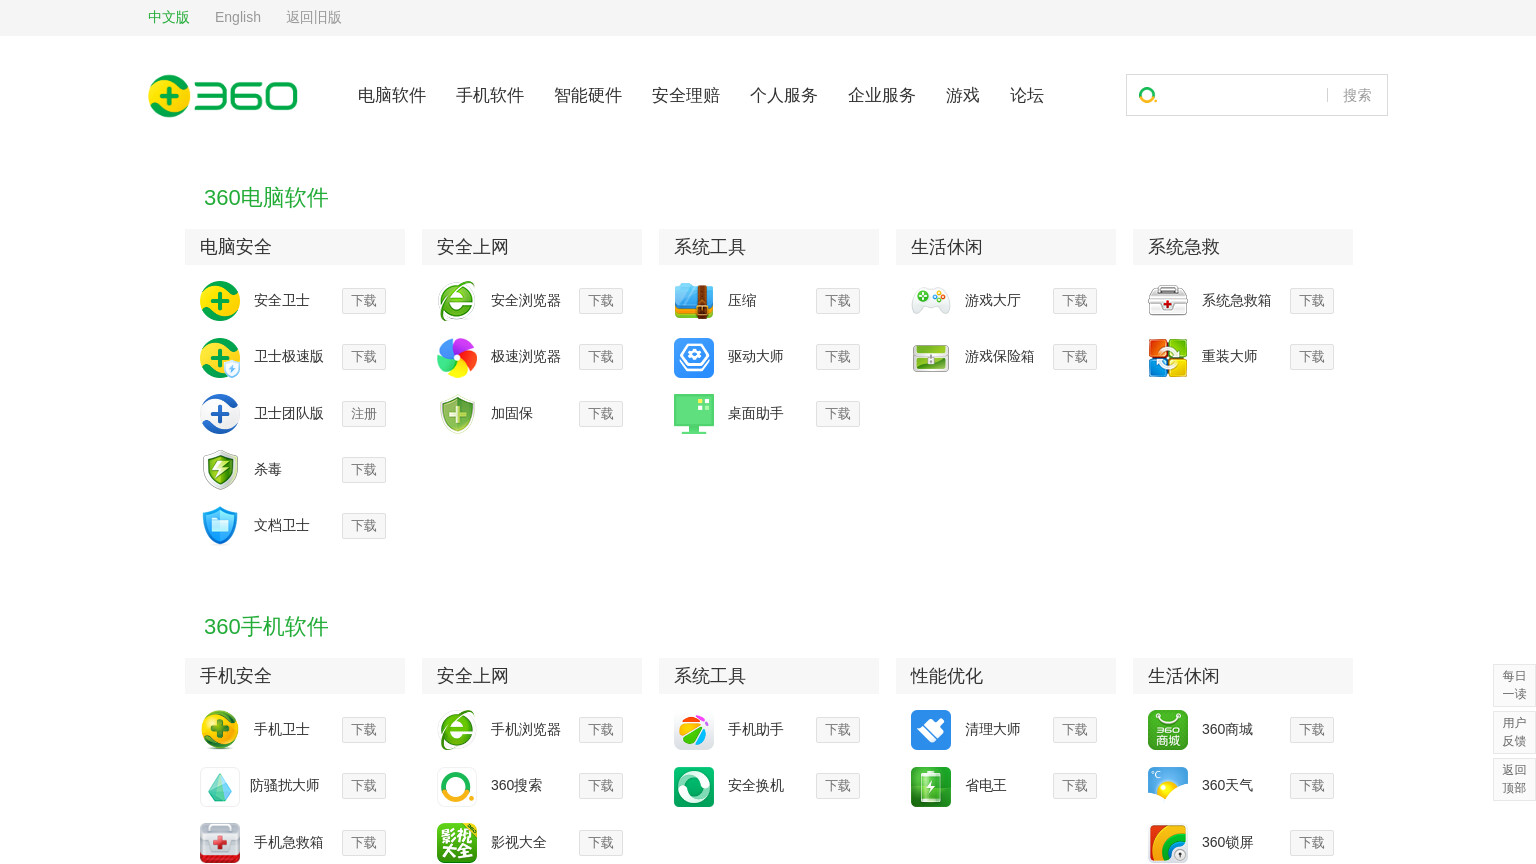Download 游戏大厅
The image size is (1536, 864).
pyautogui.click(x=1075, y=301)
